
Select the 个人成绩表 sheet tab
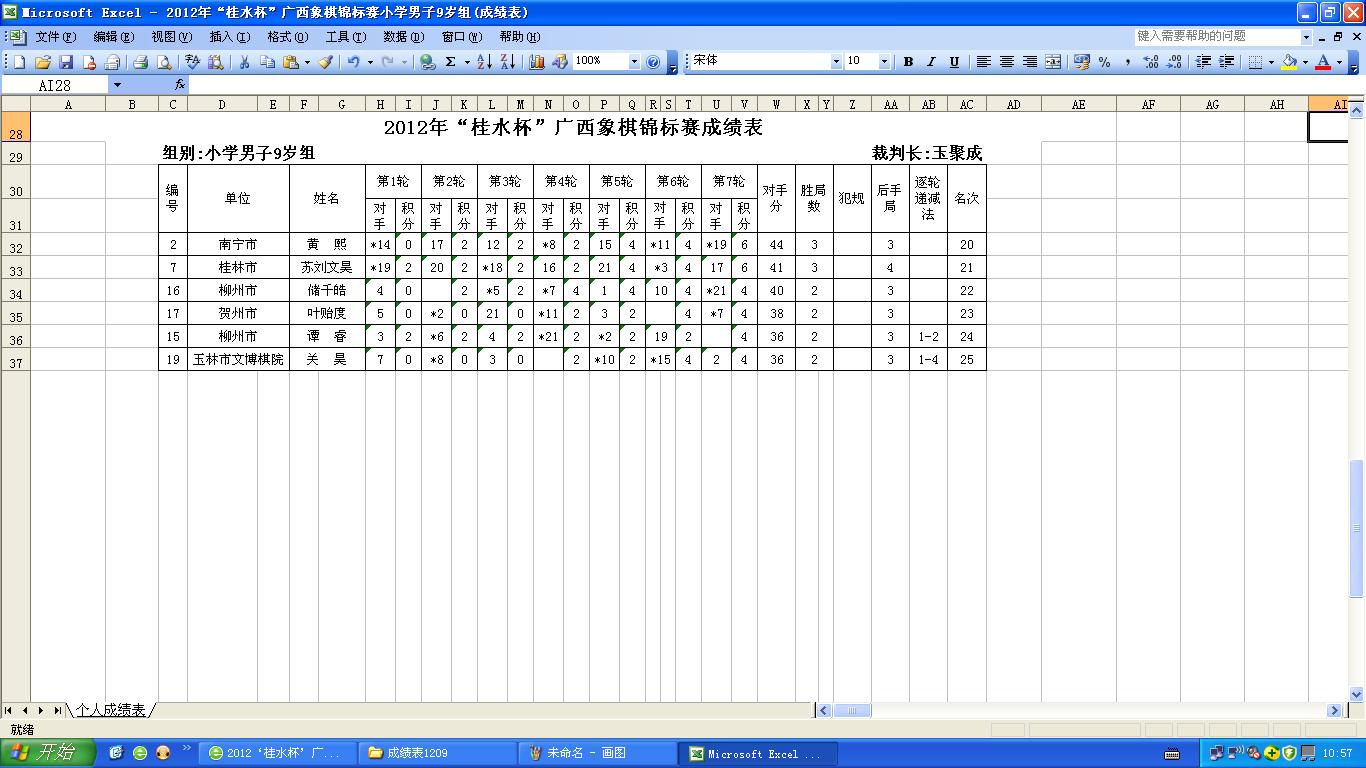pyautogui.click(x=111, y=710)
